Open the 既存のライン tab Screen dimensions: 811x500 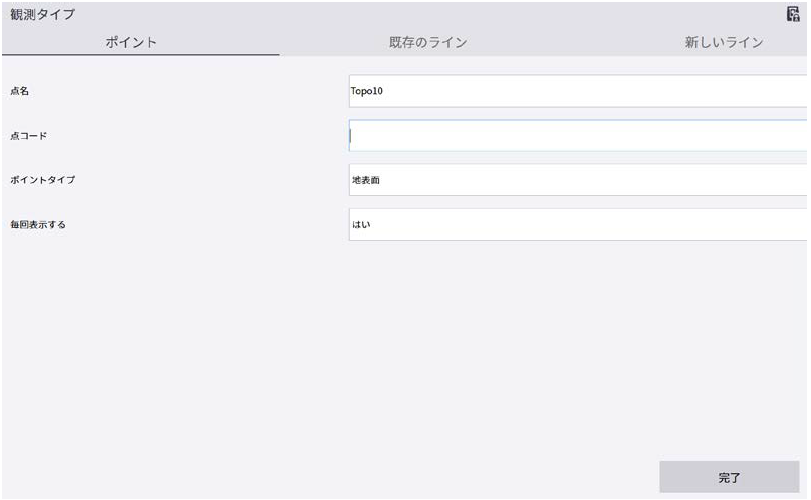[x=428, y=42]
